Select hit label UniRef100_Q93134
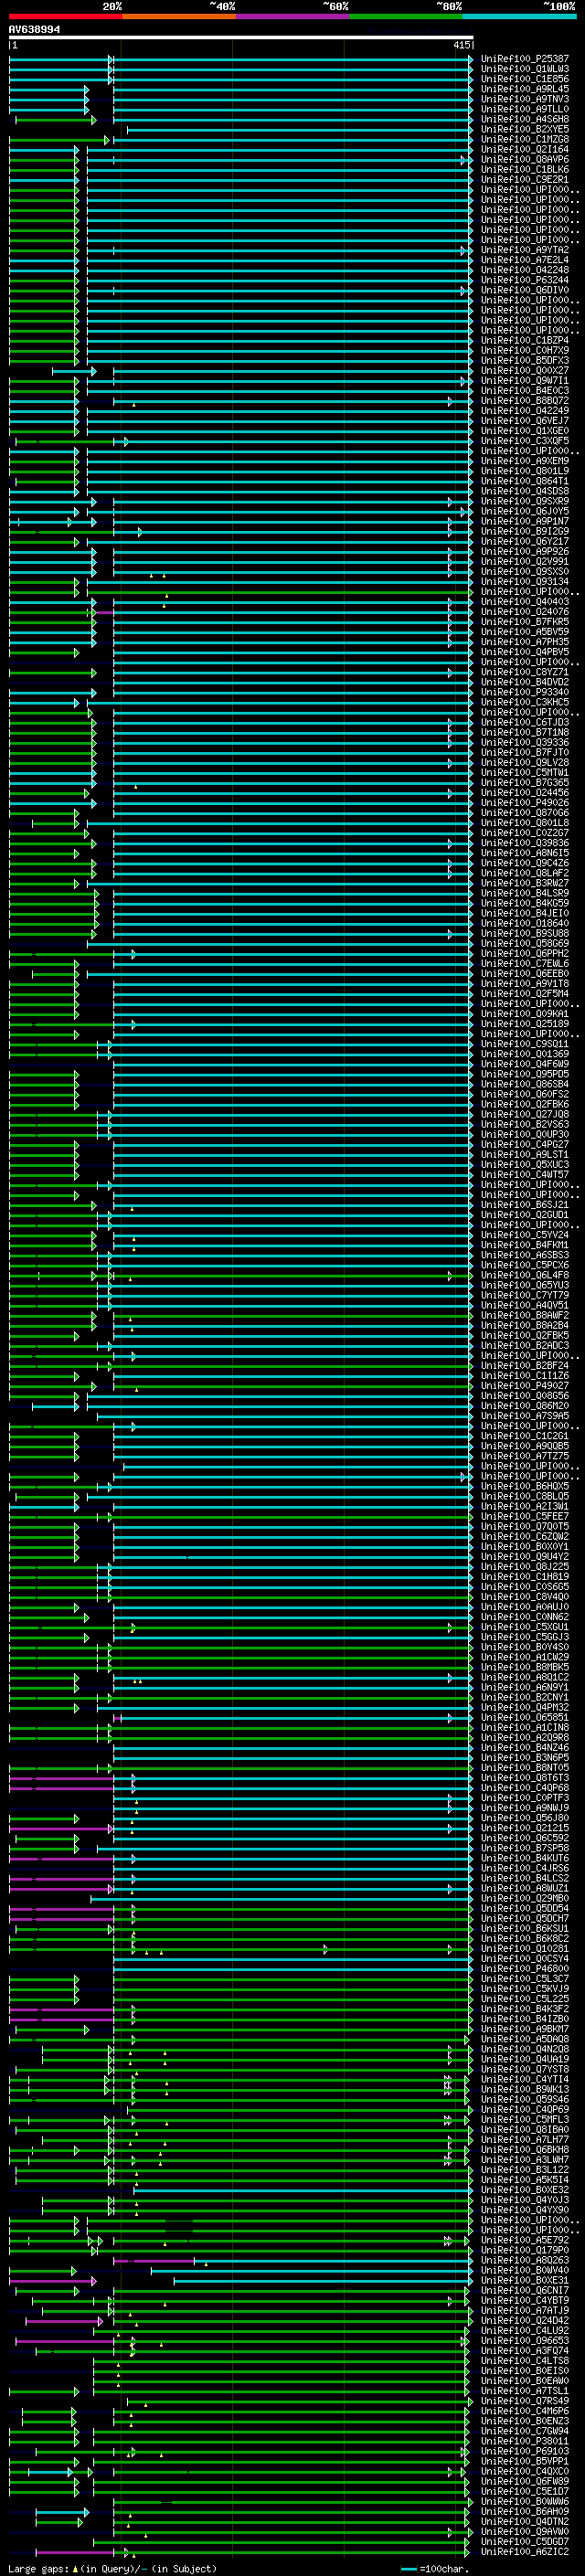Image resolution: width=585 pixels, height=2576 pixels. (525, 581)
